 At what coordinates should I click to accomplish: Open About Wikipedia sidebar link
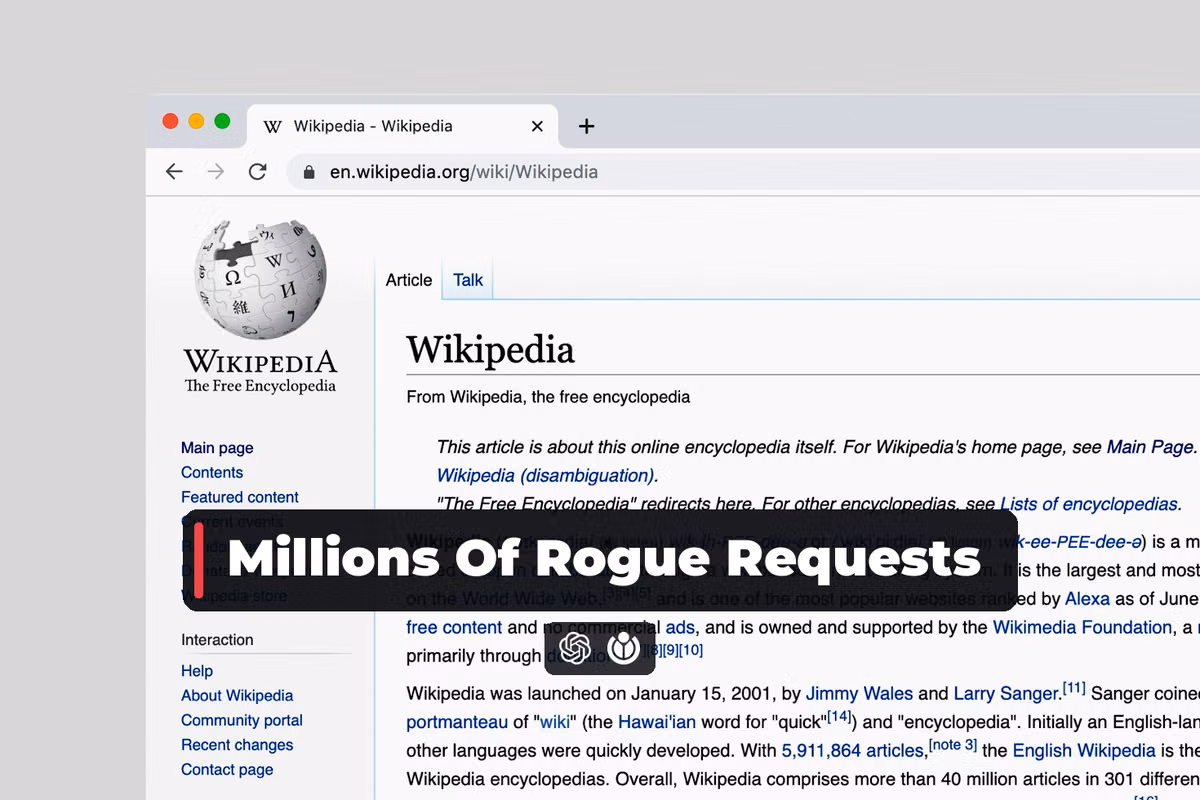[237, 695]
